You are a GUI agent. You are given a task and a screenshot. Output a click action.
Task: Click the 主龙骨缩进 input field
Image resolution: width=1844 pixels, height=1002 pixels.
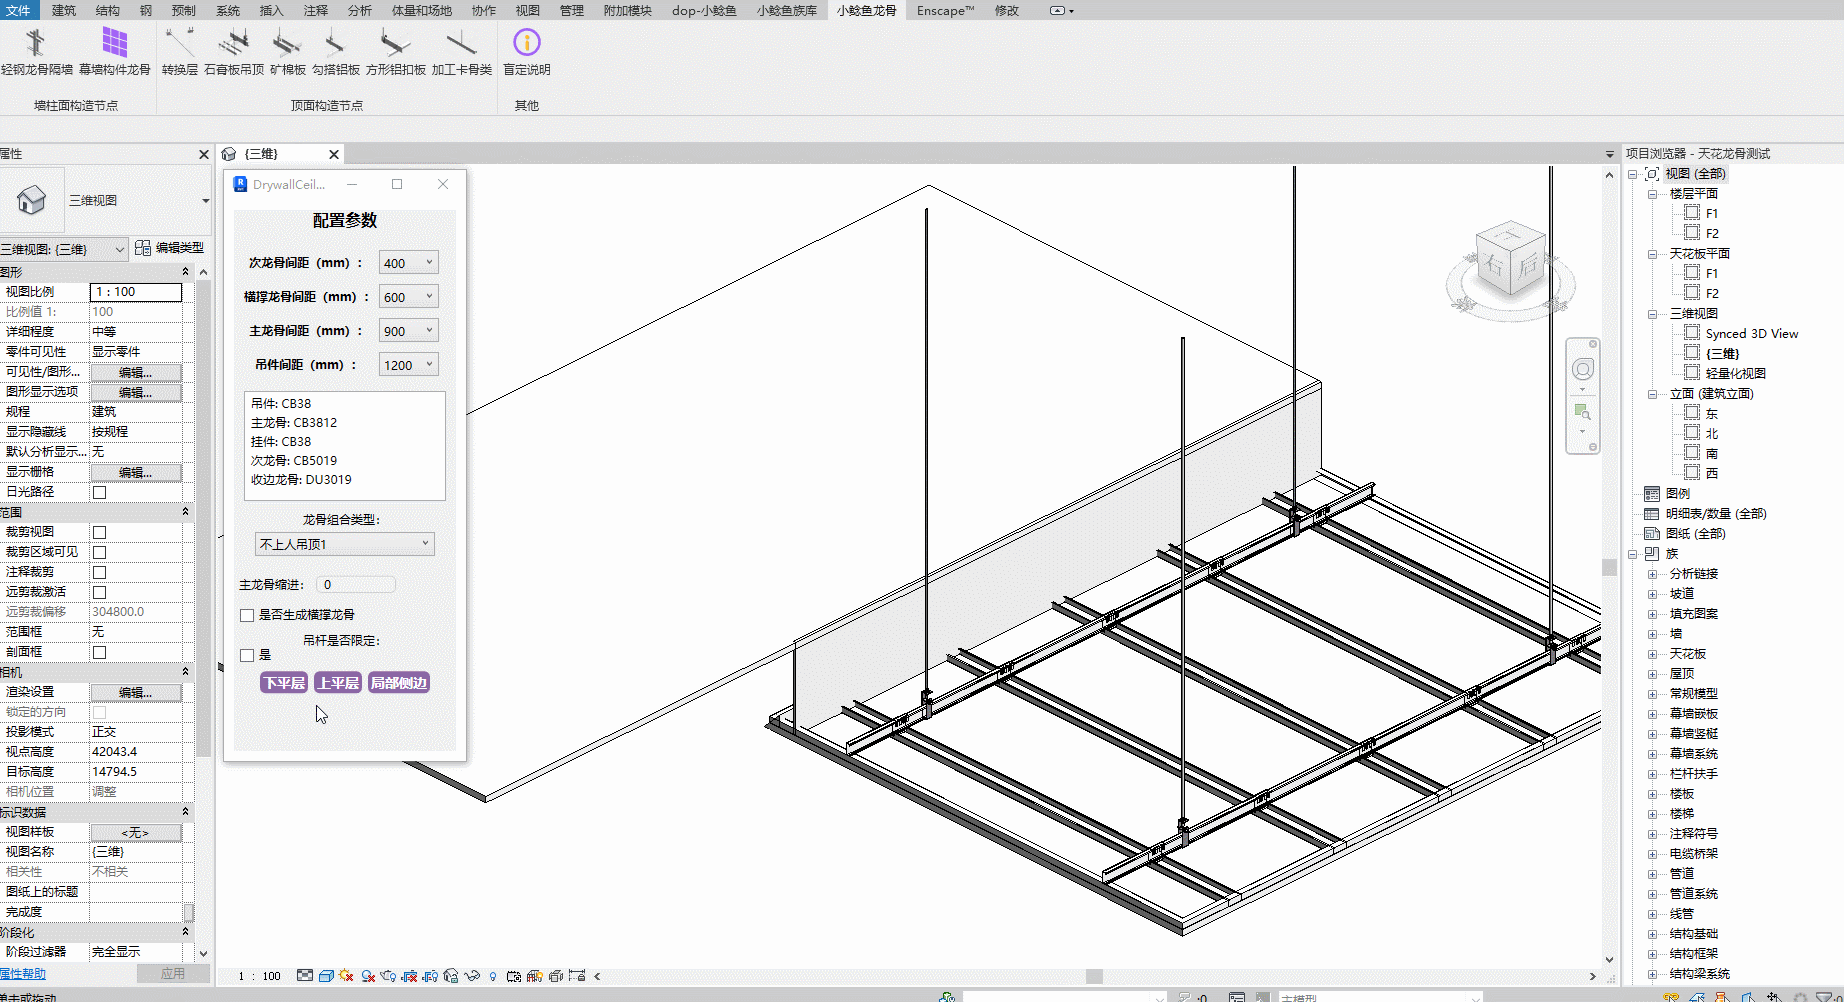pyautogui.click(x=355, y=585)
